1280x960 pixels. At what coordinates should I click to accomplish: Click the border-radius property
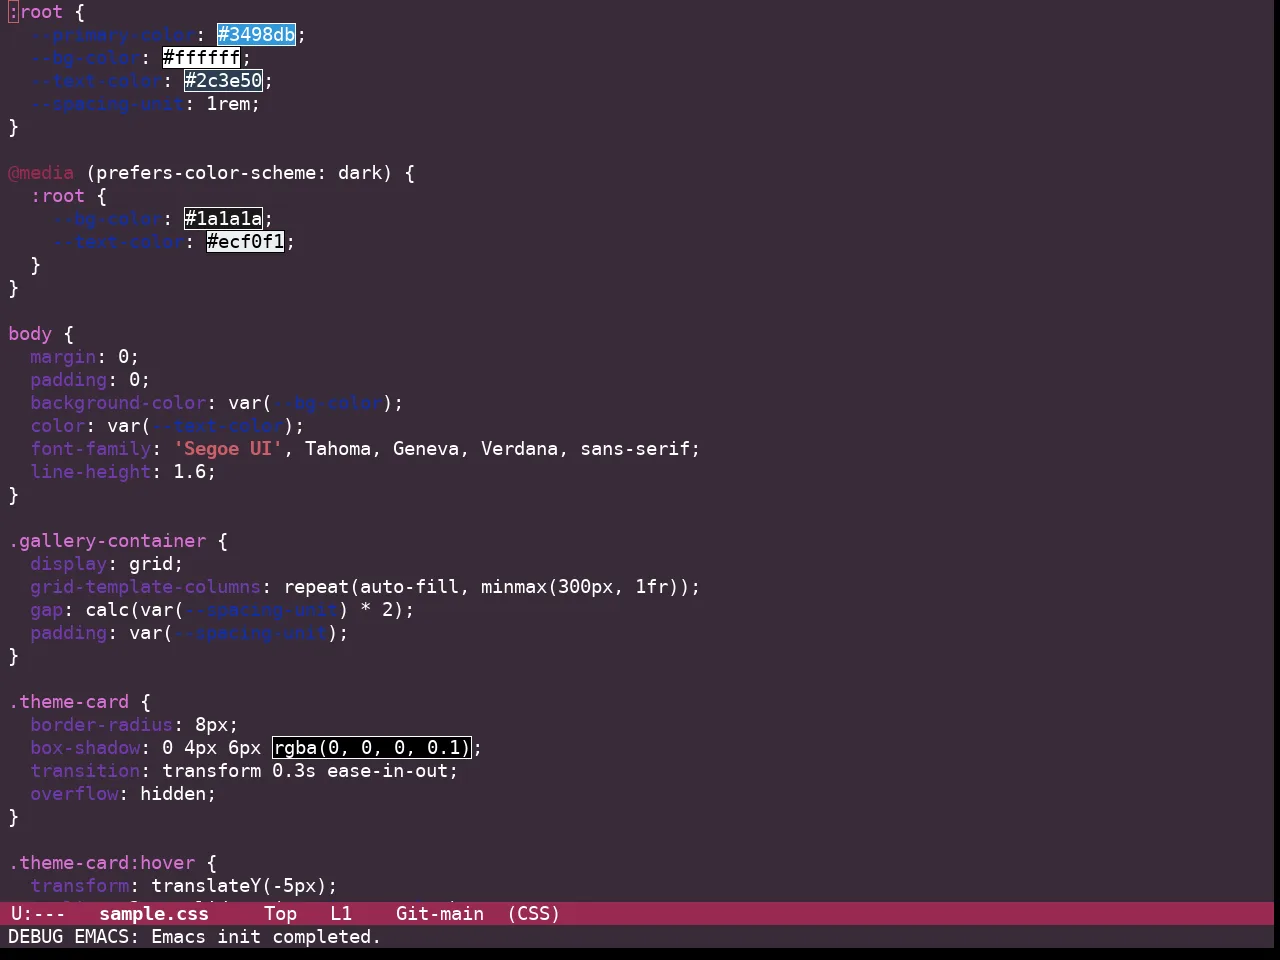pyautogui.click(x=101, y=725)
